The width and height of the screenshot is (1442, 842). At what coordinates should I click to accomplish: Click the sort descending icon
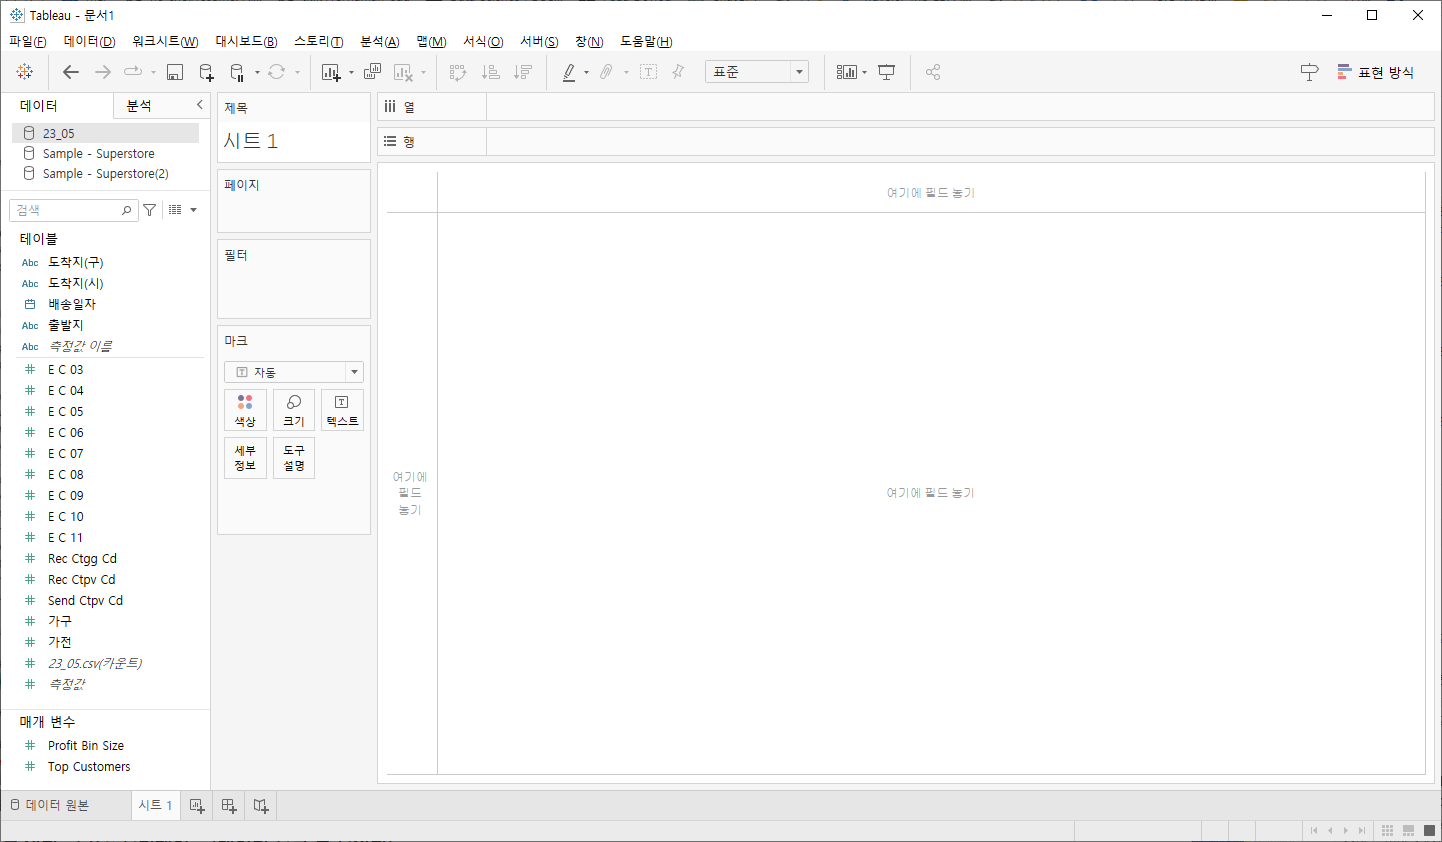click(x=522, y=72)
